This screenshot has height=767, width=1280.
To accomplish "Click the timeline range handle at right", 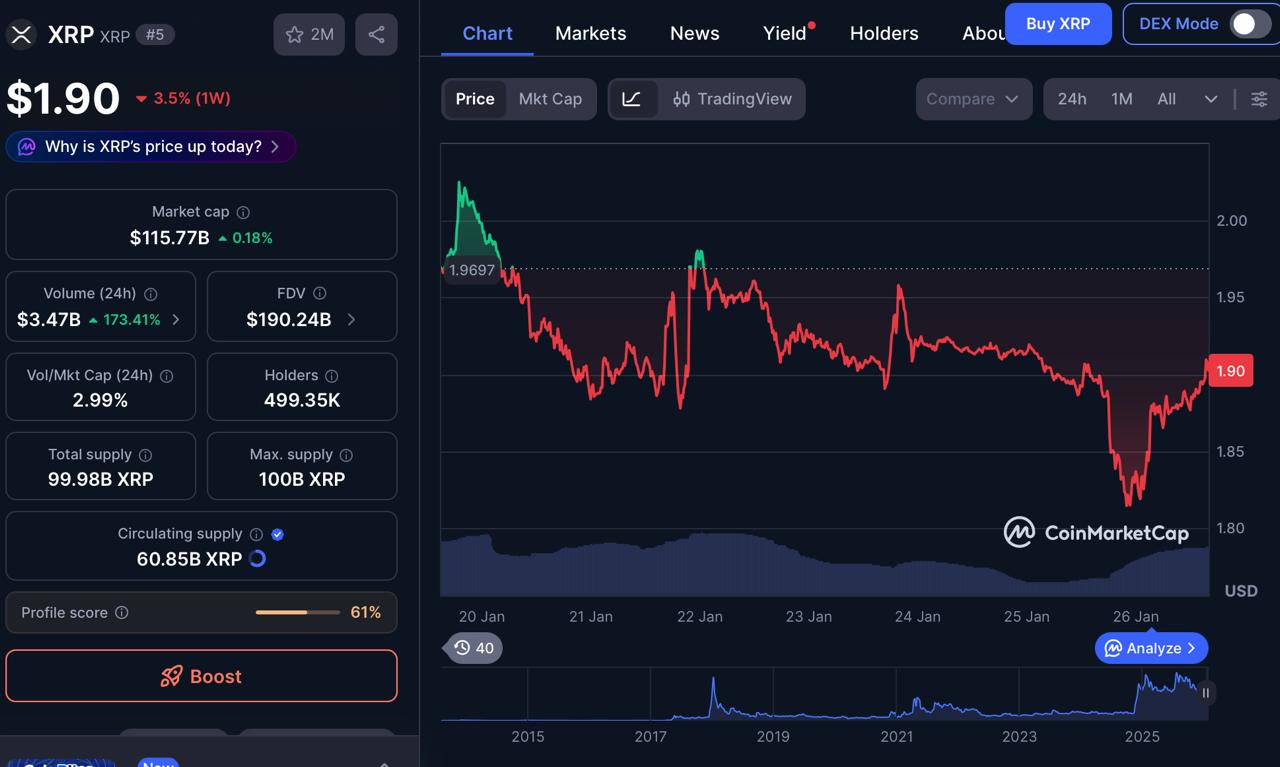I will (1205, 692).
